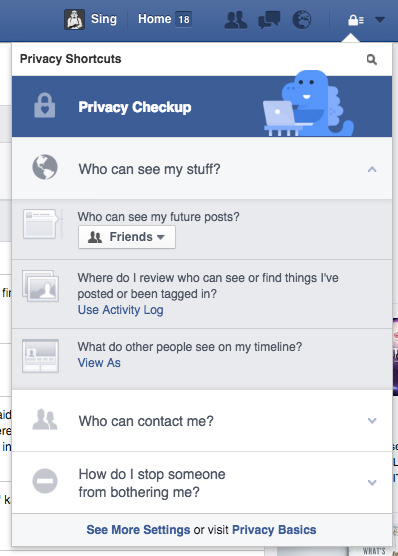This screenshot has height=556, width=398.
Task: Click the View As link
Action: click(x=99, y=363)
